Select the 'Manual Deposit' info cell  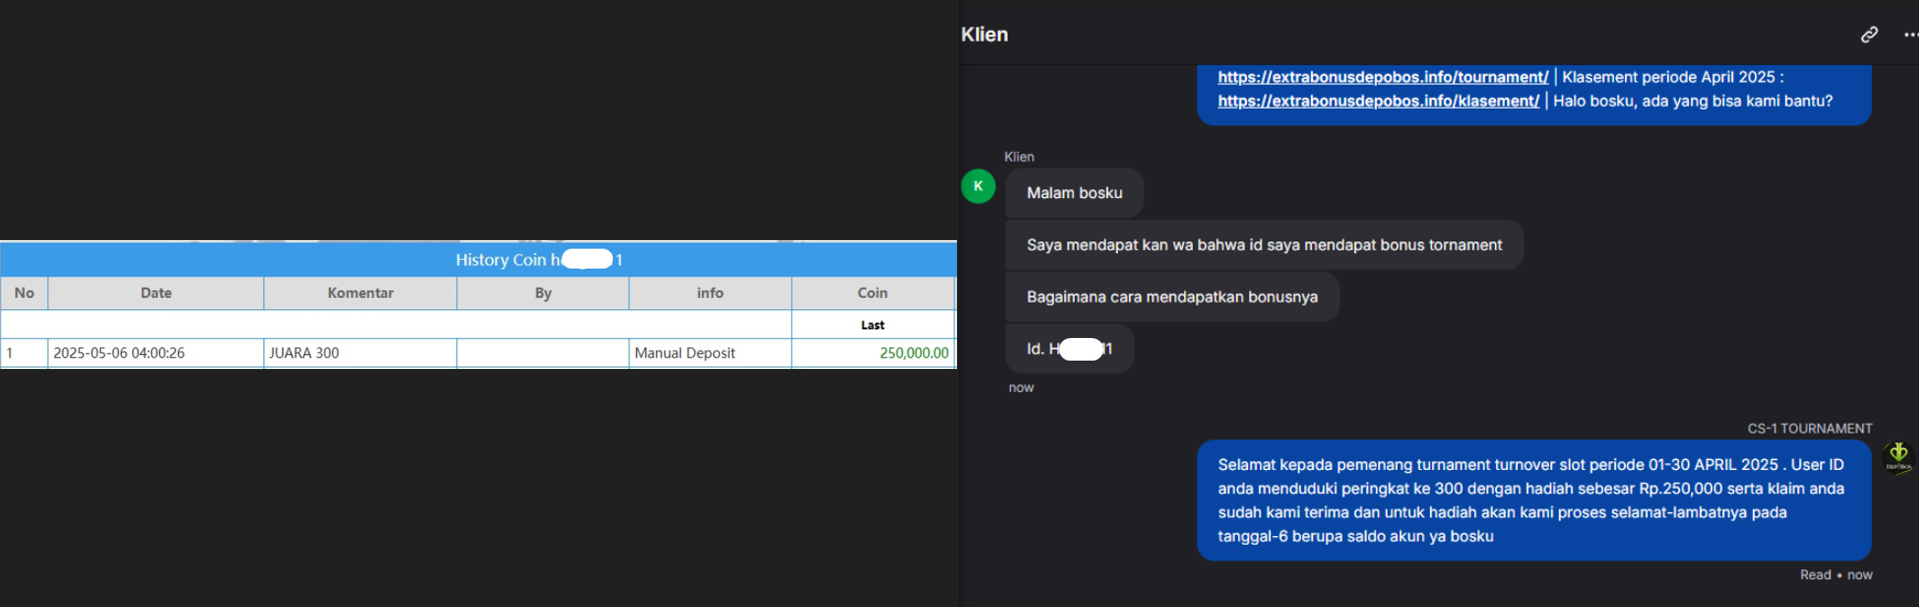(x=710, y=353)
